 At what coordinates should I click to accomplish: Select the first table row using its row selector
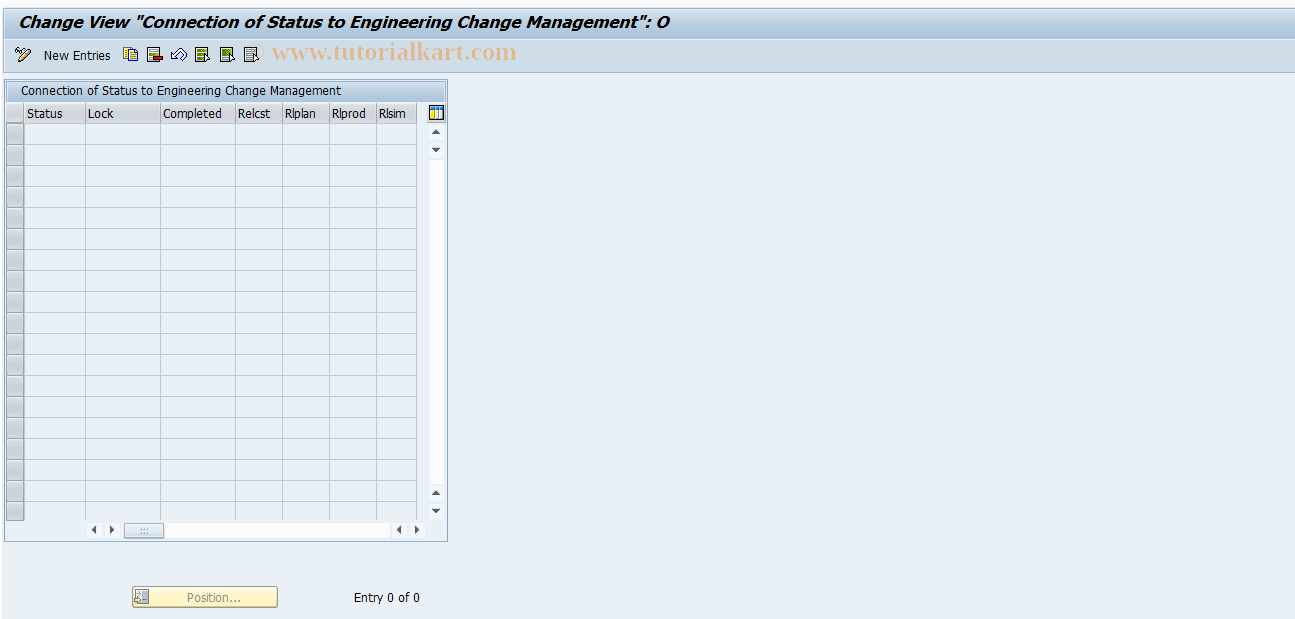(15, 134)
